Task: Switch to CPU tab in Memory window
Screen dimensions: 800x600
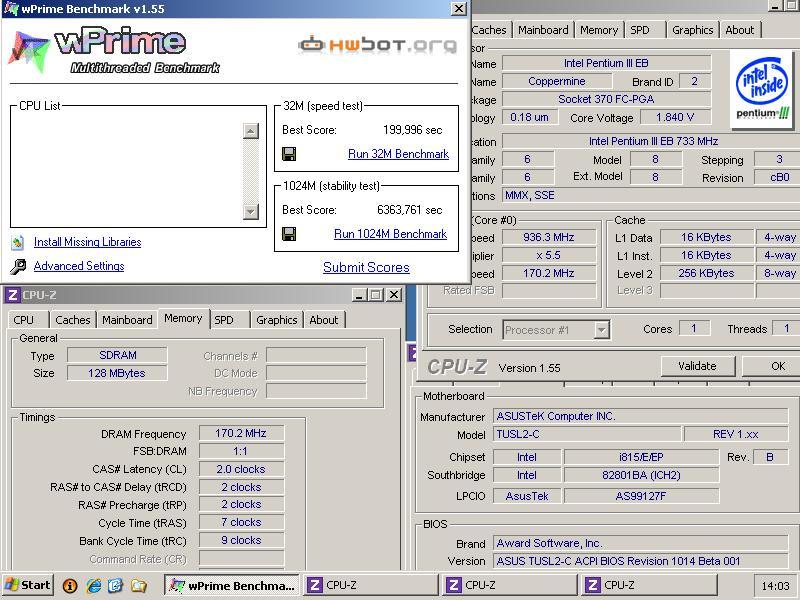Action: tap(23, 320)
